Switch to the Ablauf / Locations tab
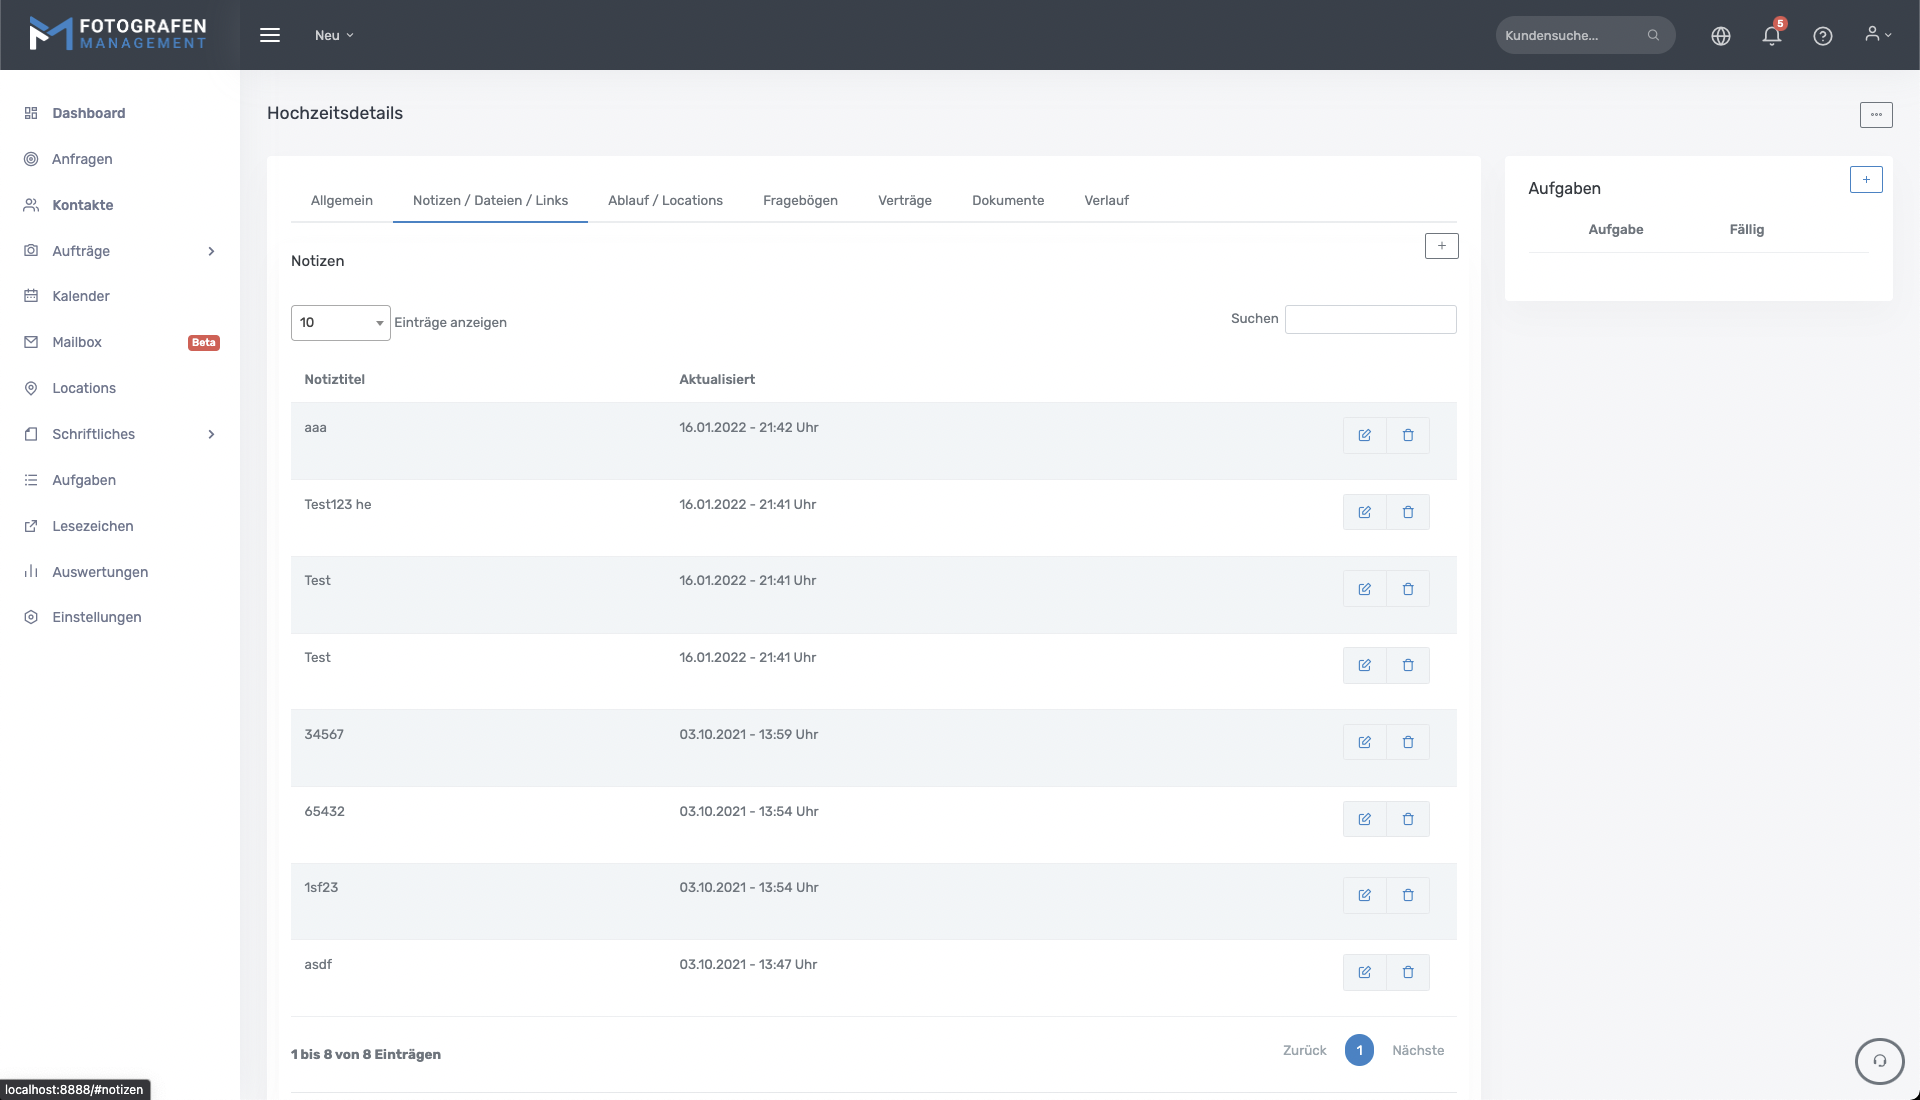Screen dimensions: 1920x1100 665,200
